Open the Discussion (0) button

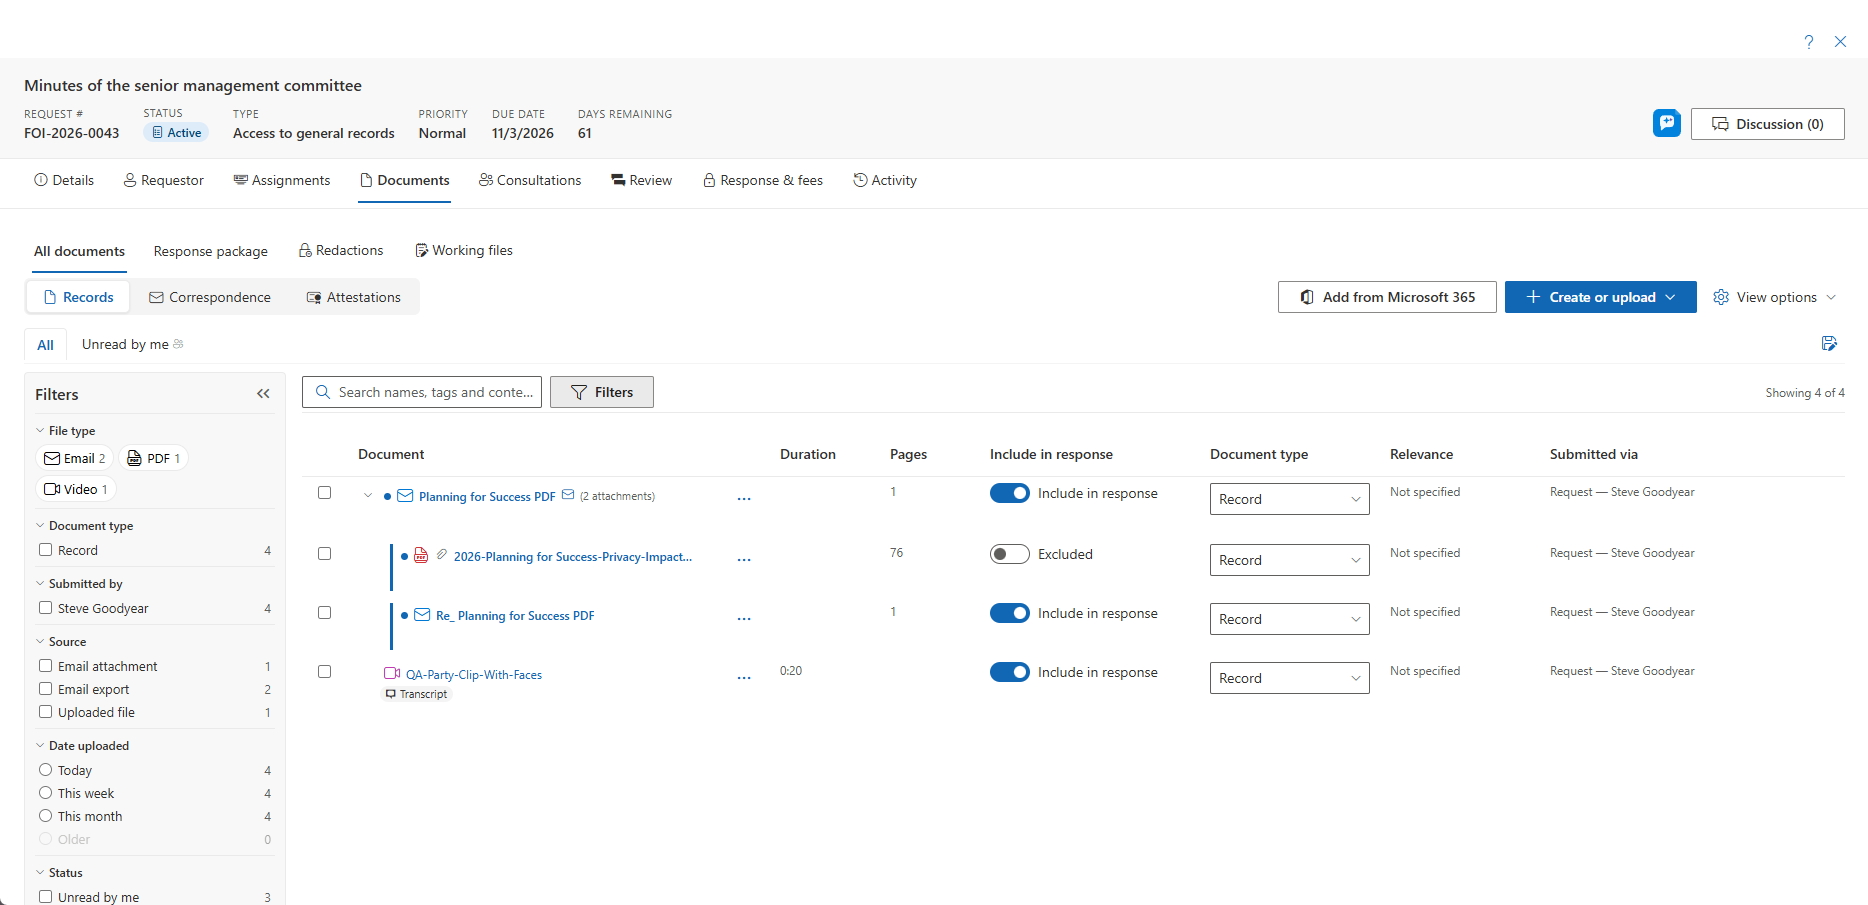pyautogui.click(x=1768, y=124)
